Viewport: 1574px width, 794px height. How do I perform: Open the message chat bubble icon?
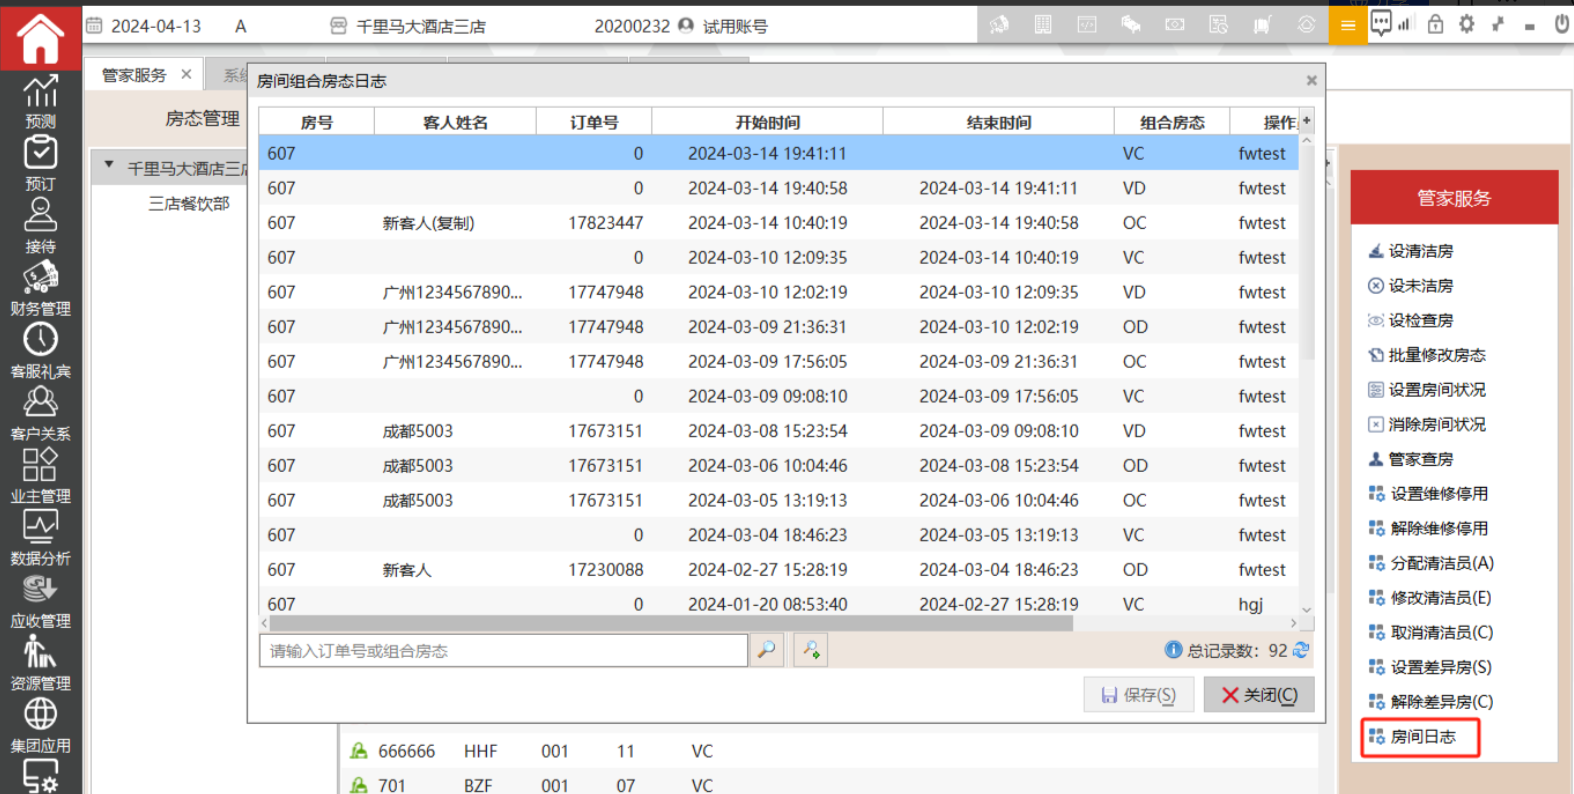tap(1381, 24)
